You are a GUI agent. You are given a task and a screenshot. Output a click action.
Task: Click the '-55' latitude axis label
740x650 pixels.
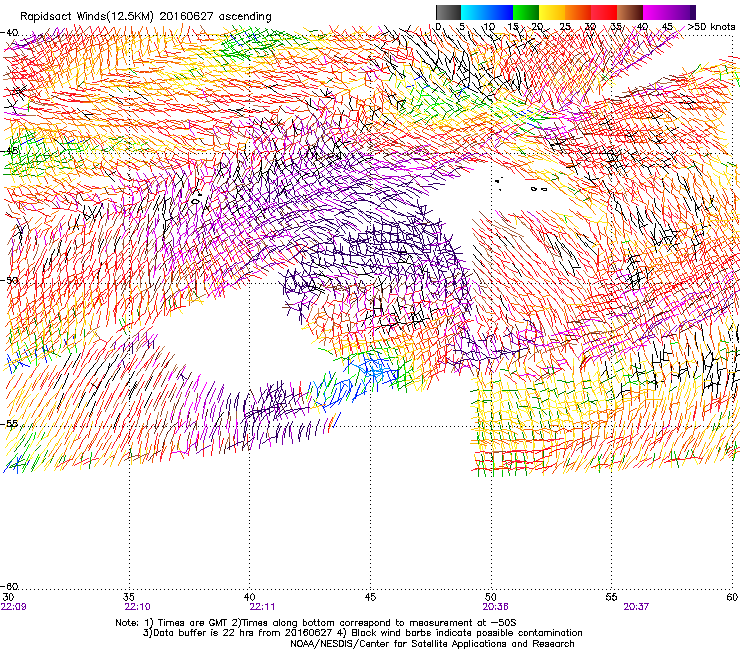tap(9, 423)
